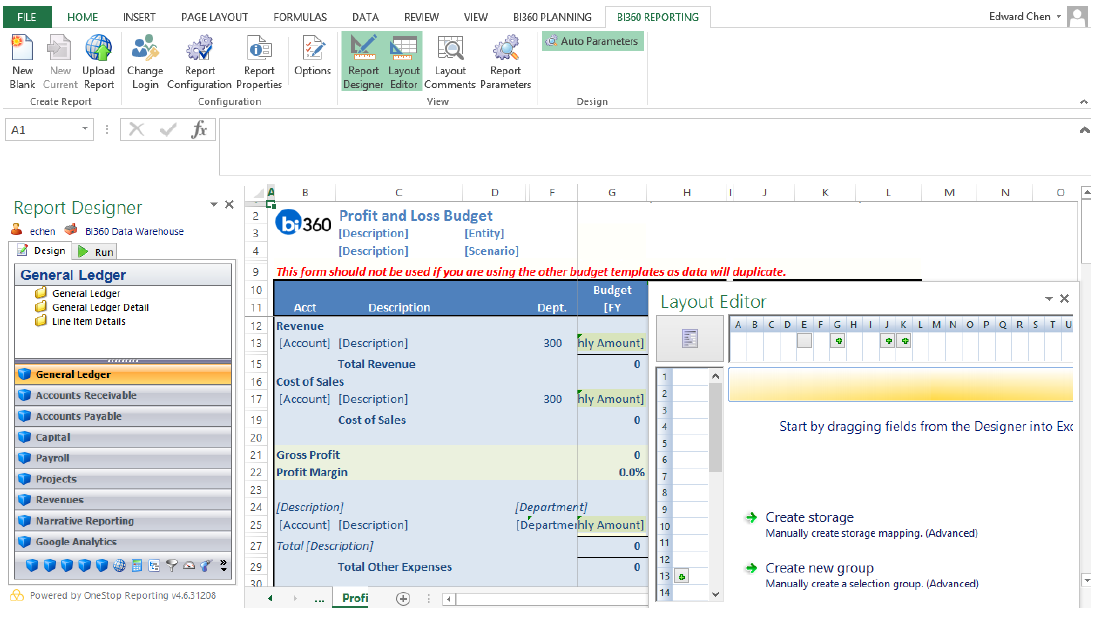Open the Edward Chen account dropdown
This screenshot has width=1098, height=619.
point(1059,16)
